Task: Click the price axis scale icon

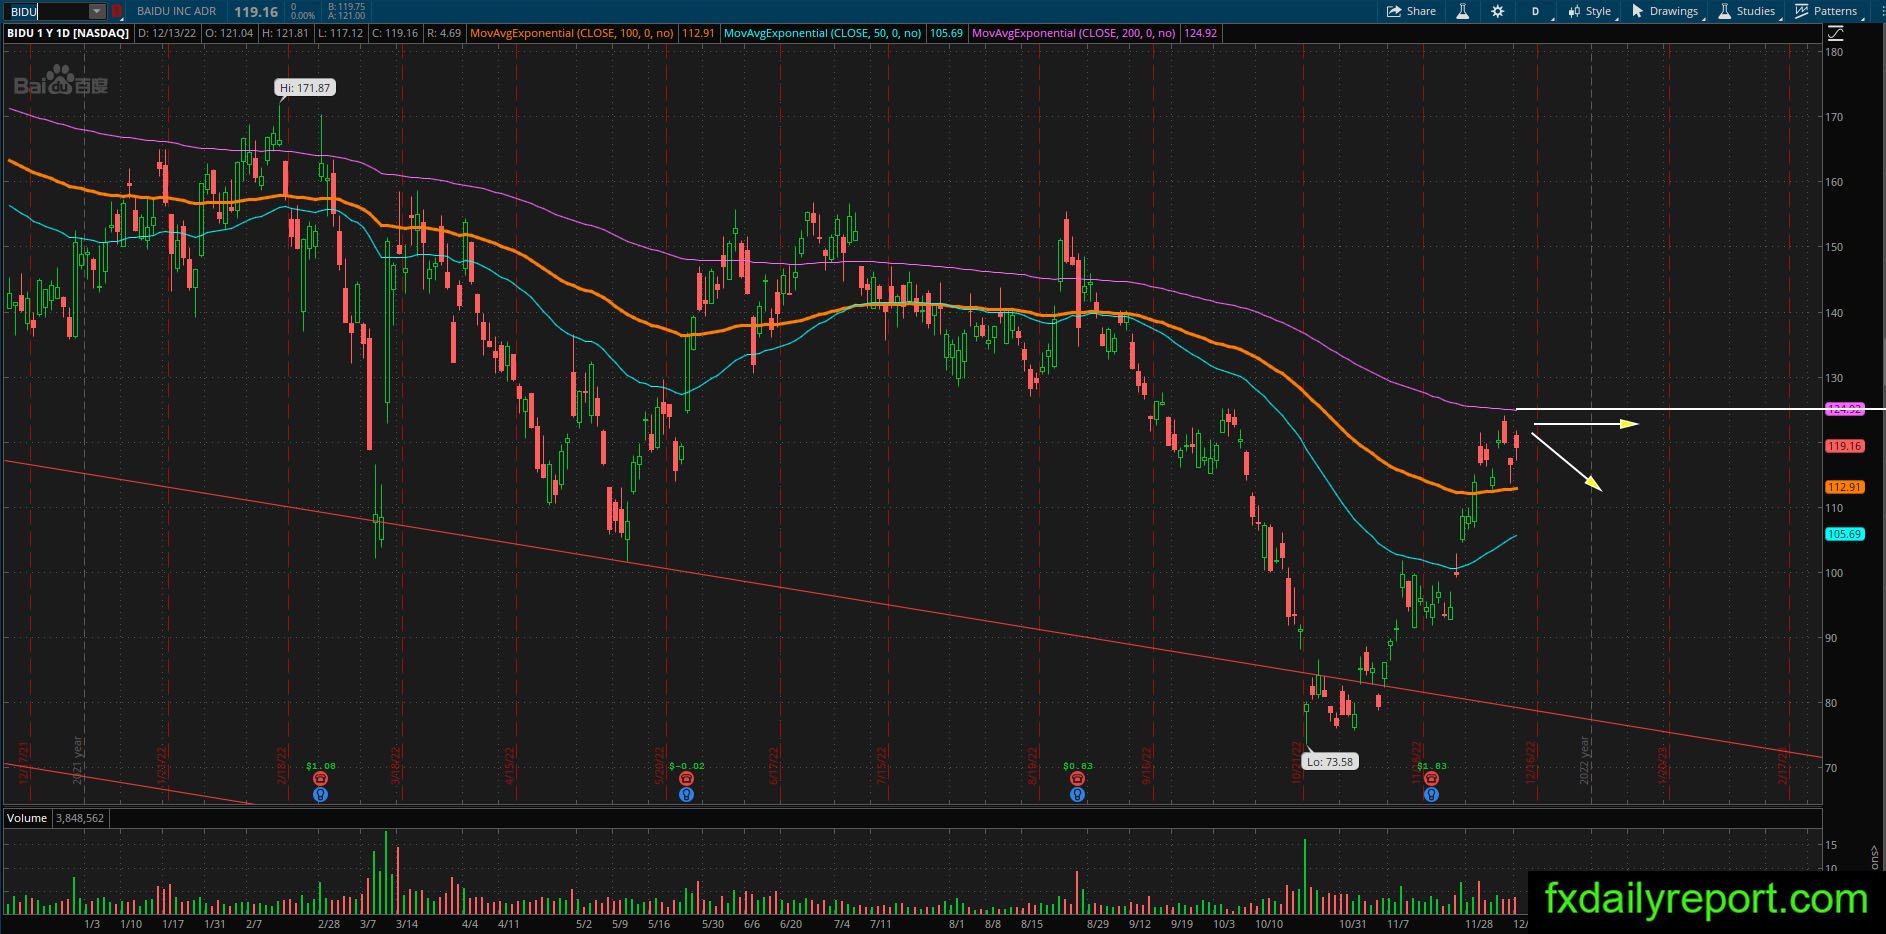Action: 1835,33
